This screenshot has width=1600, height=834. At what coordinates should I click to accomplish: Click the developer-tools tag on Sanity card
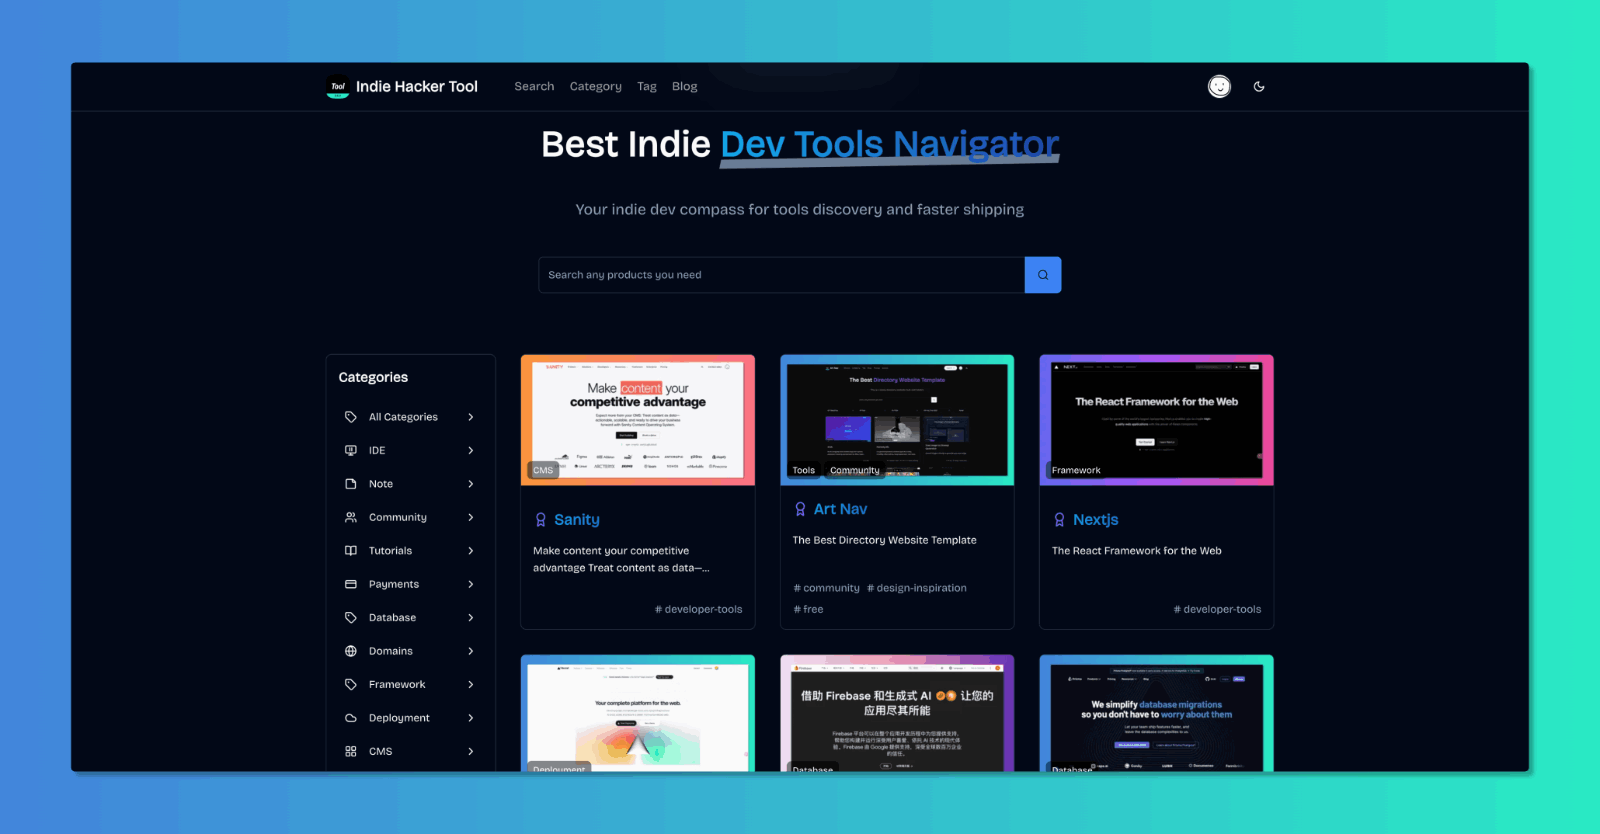click(699, 609)
